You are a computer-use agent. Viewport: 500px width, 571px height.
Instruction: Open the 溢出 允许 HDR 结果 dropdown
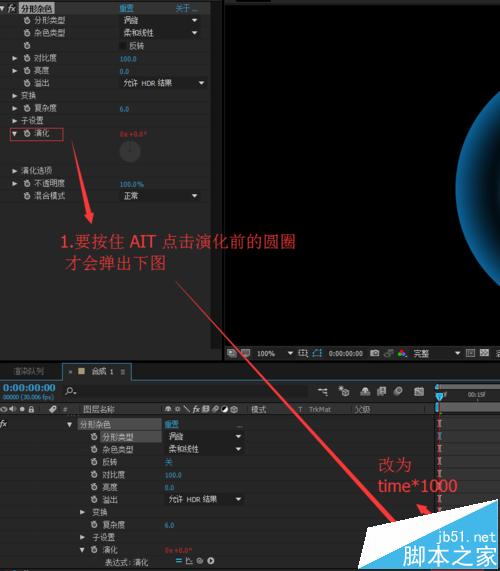pos(163,83)
